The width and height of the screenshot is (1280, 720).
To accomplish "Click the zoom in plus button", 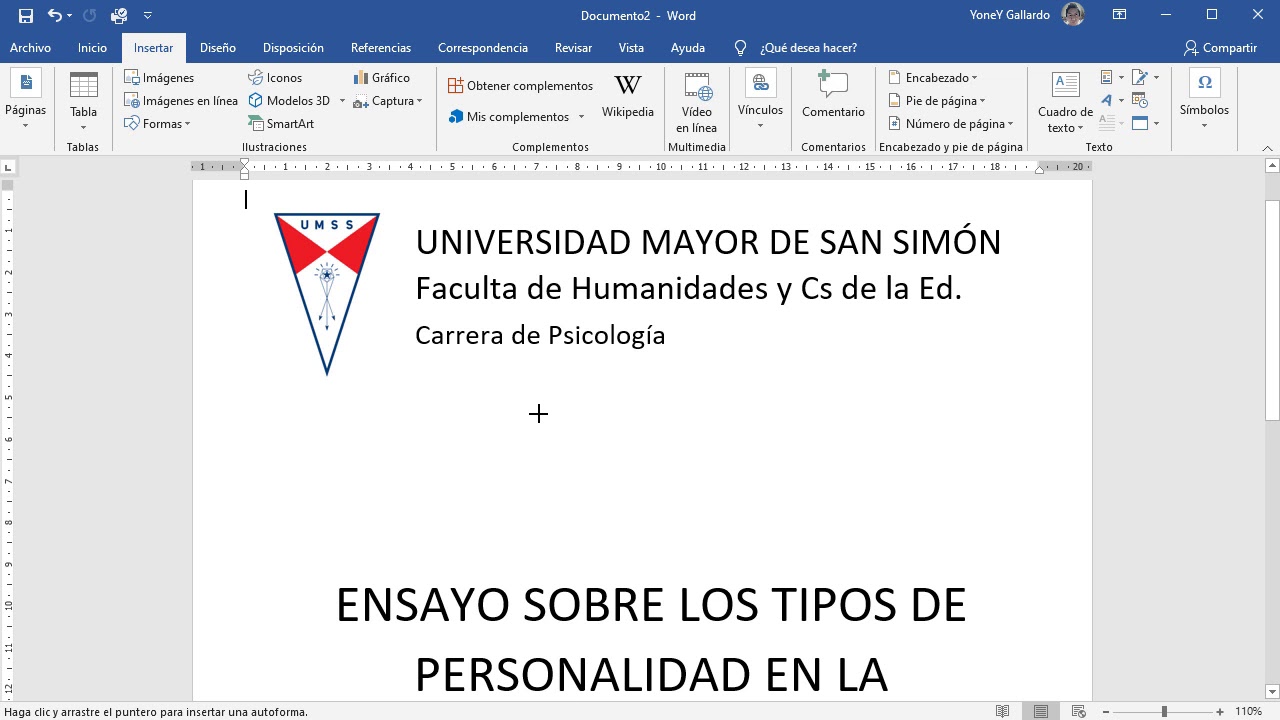I will 1220,711.
